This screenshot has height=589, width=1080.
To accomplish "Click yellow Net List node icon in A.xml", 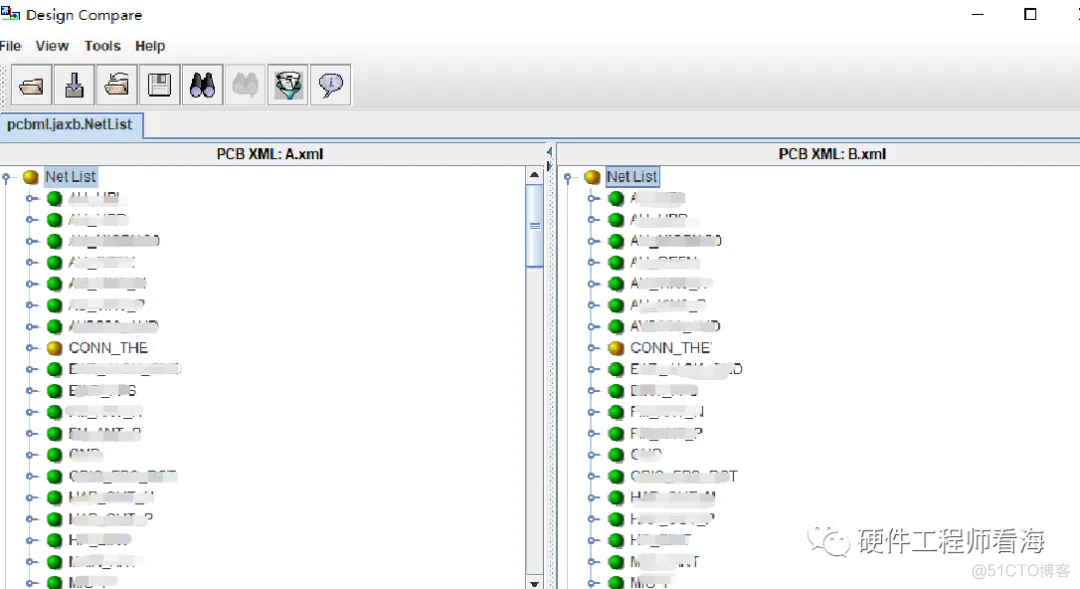I will coord(30,177).
